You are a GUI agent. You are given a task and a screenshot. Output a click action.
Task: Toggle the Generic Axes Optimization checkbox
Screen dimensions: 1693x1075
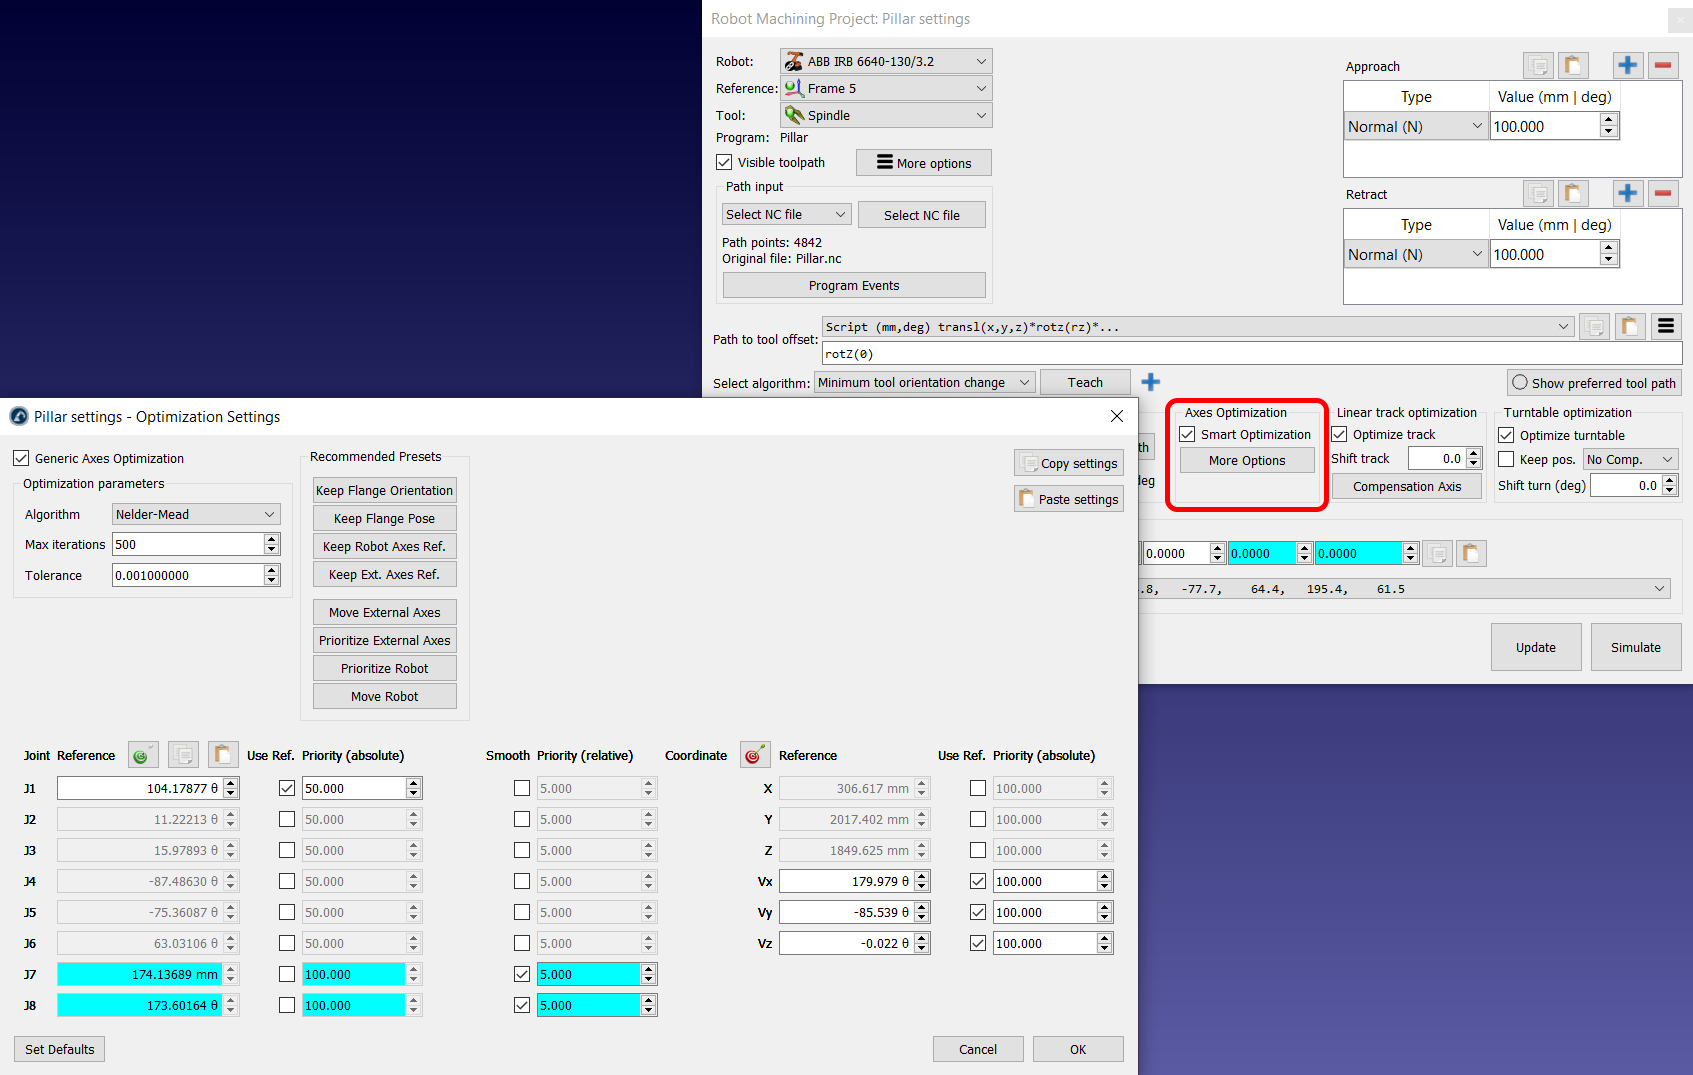coord(21,458)
